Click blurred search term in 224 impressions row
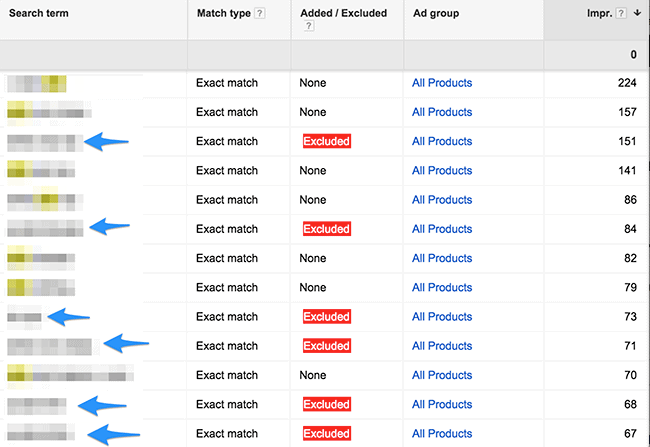This screenshot has height=447, width=650. tap(37, 84)
